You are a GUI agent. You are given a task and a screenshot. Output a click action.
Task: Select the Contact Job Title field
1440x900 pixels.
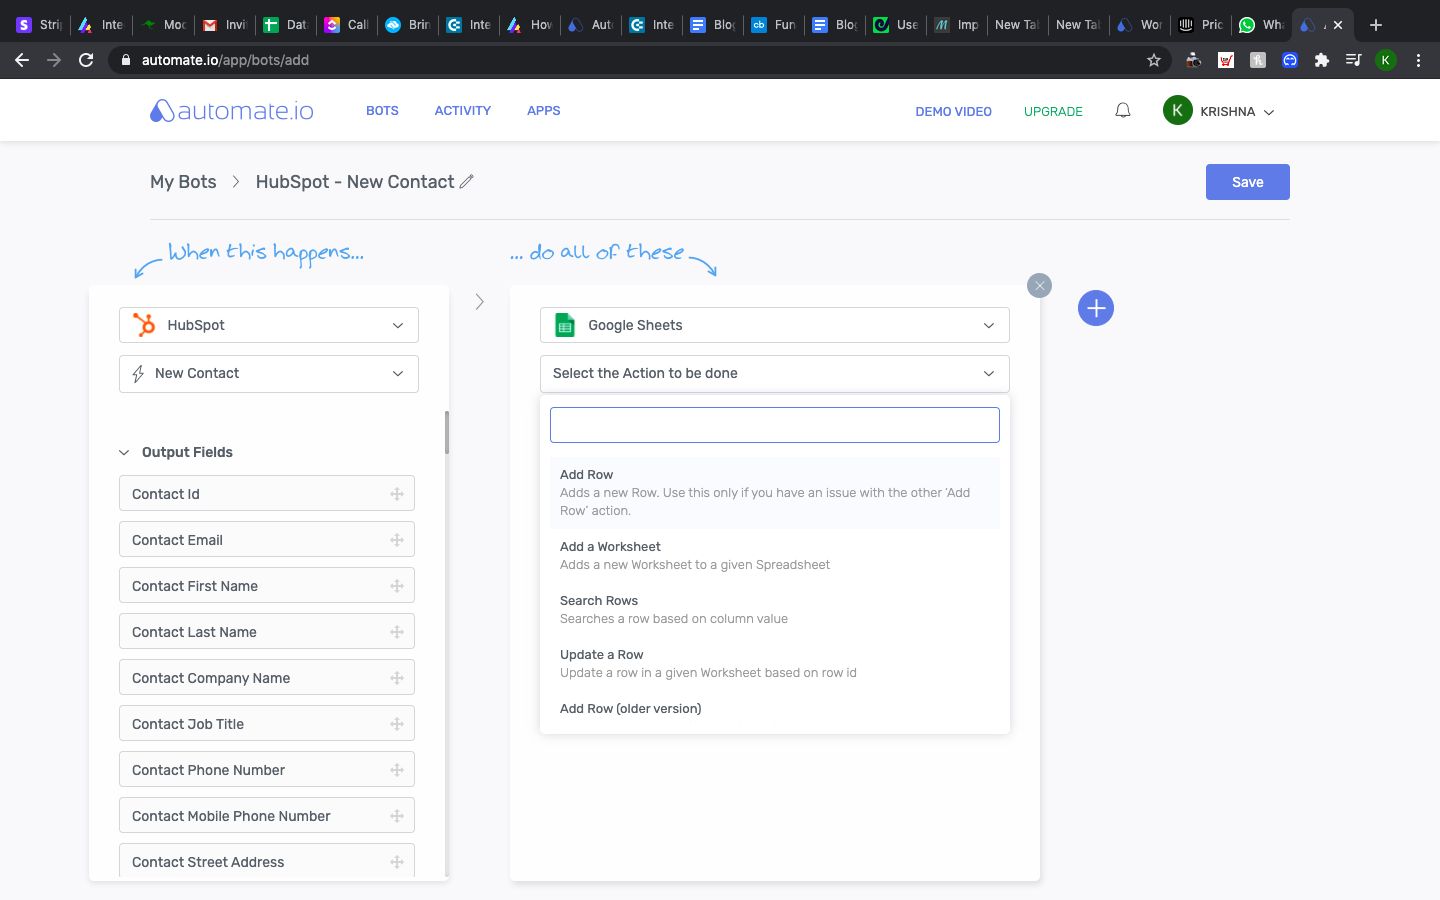(267, 724)
